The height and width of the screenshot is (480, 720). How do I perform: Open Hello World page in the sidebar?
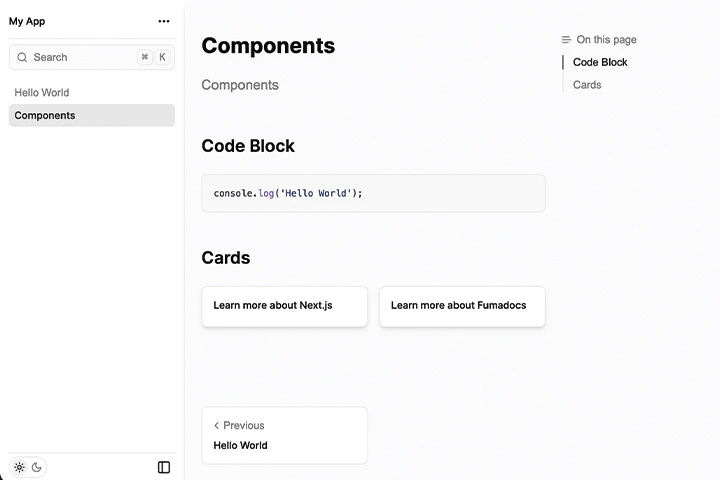pyautogui.click(x=42, y=92)
